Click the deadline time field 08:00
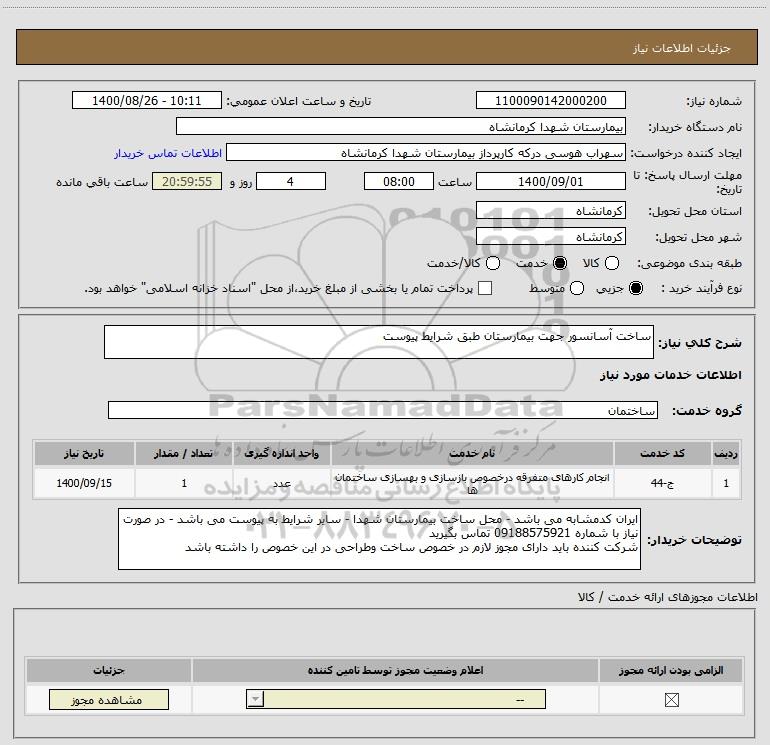Image resolution: width=770 pixels, height=745 pixels. pos(399,181)
